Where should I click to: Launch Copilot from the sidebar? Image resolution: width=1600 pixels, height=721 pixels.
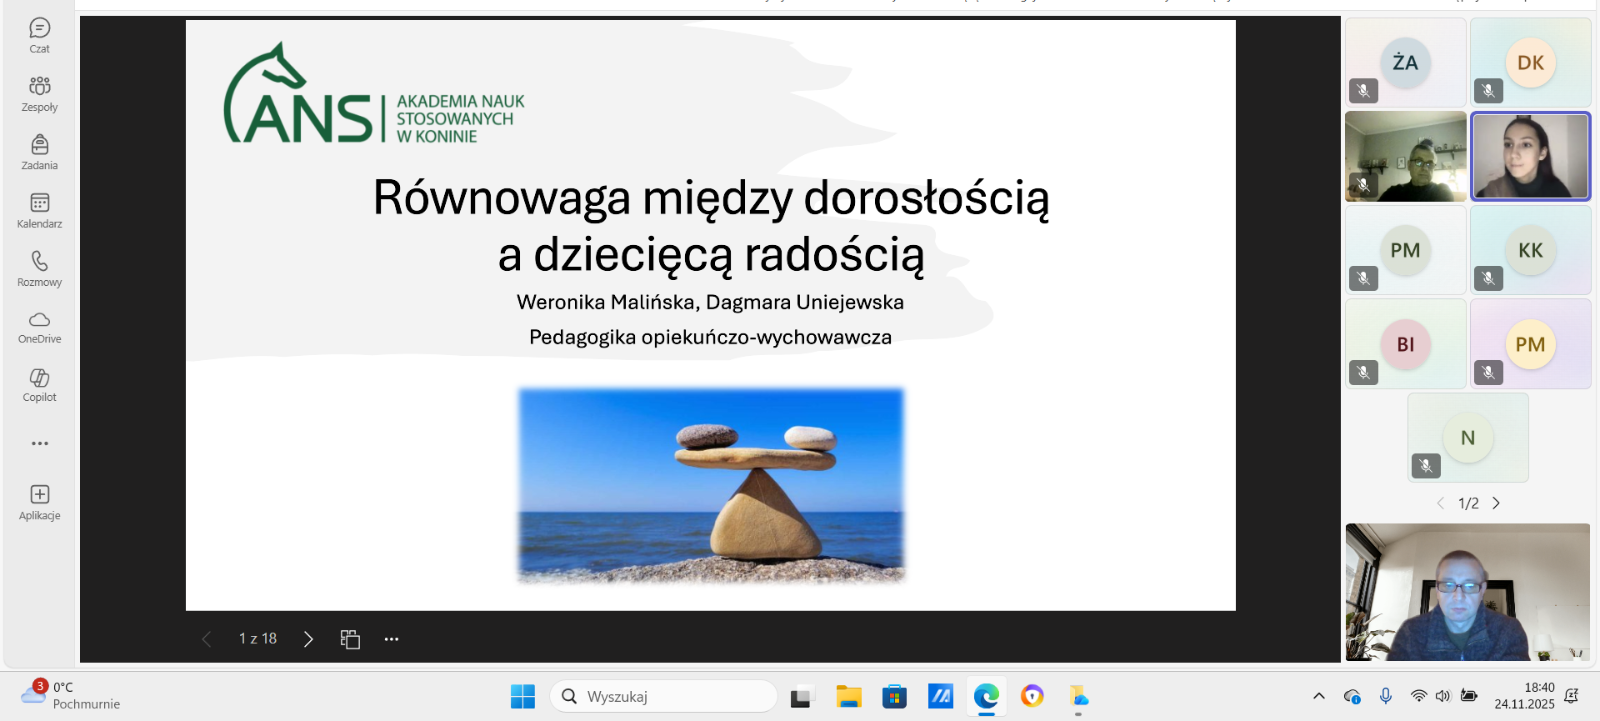(x=39, y=384)
